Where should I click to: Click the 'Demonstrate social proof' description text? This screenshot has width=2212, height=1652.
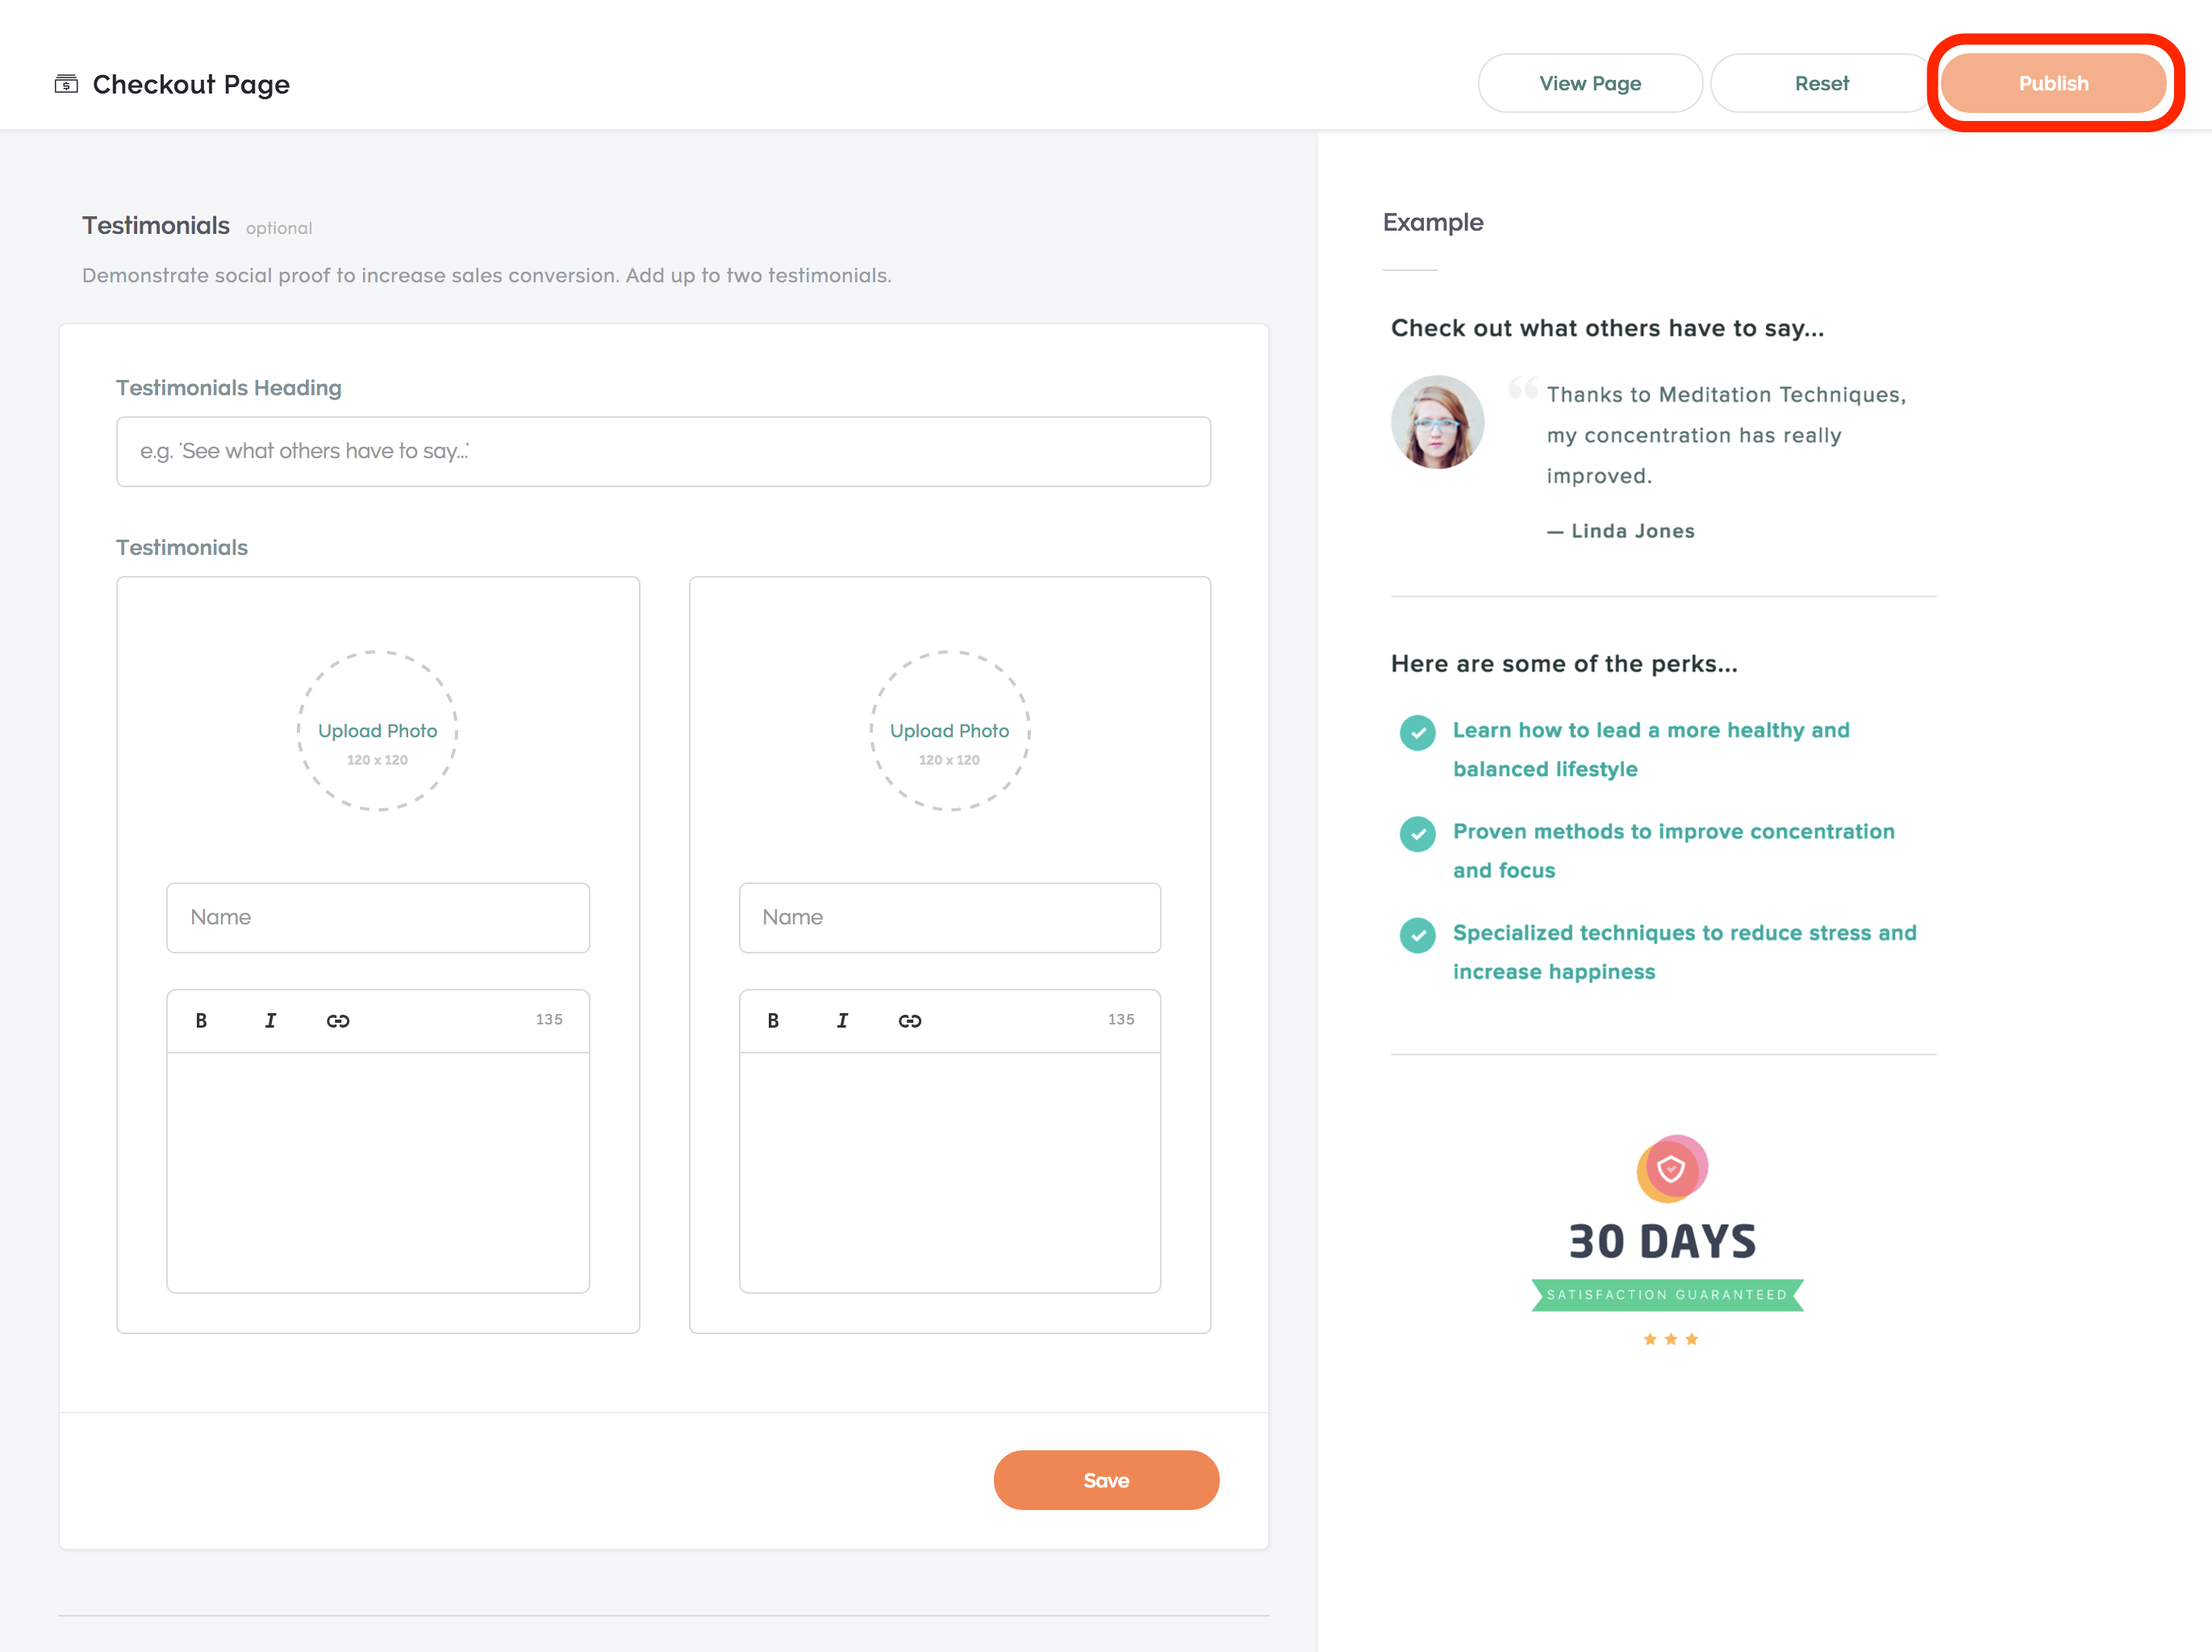pos(487,275)
